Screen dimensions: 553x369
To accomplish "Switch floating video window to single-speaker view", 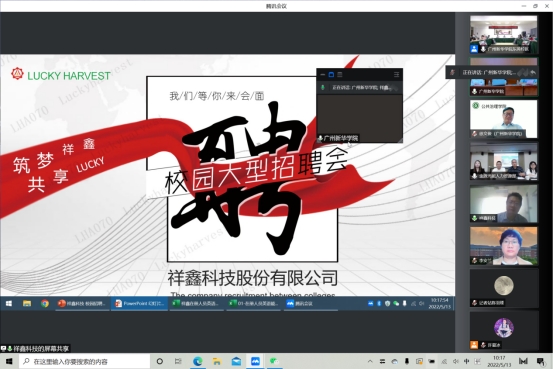I will pyautogui.click(x=331, y=74).
